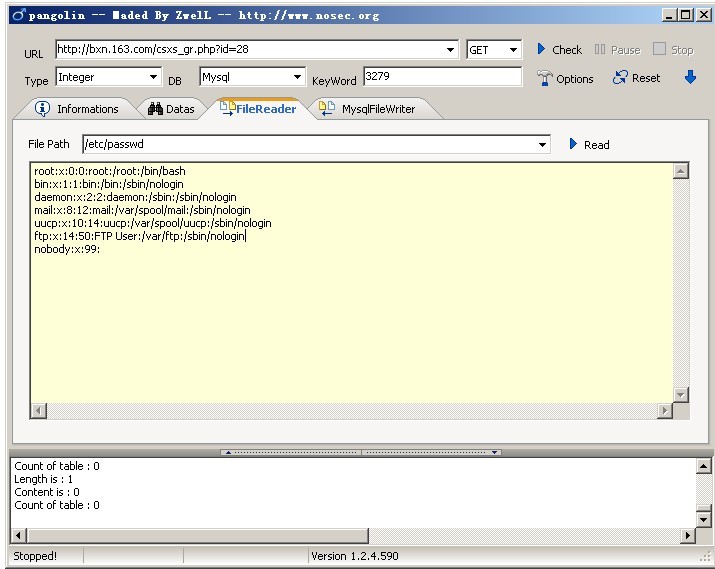Click the 'Content is : 0' log line

(x=47, y=492)
